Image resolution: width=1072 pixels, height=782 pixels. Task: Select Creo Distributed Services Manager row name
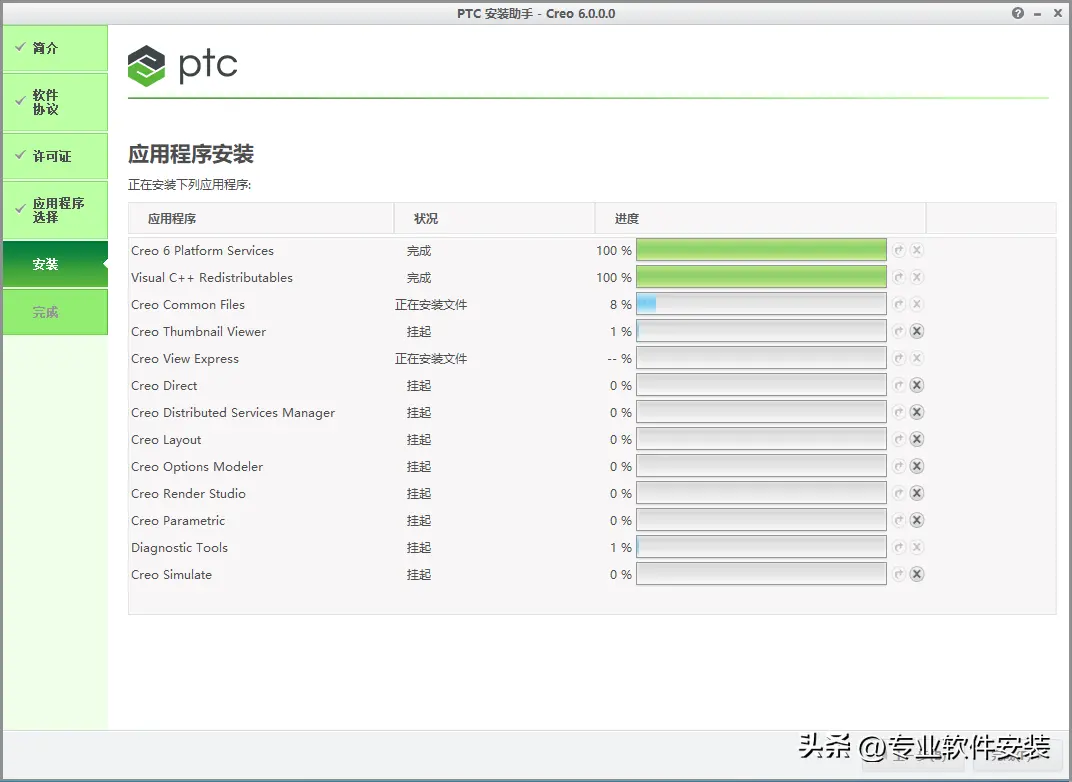(233, 413)
